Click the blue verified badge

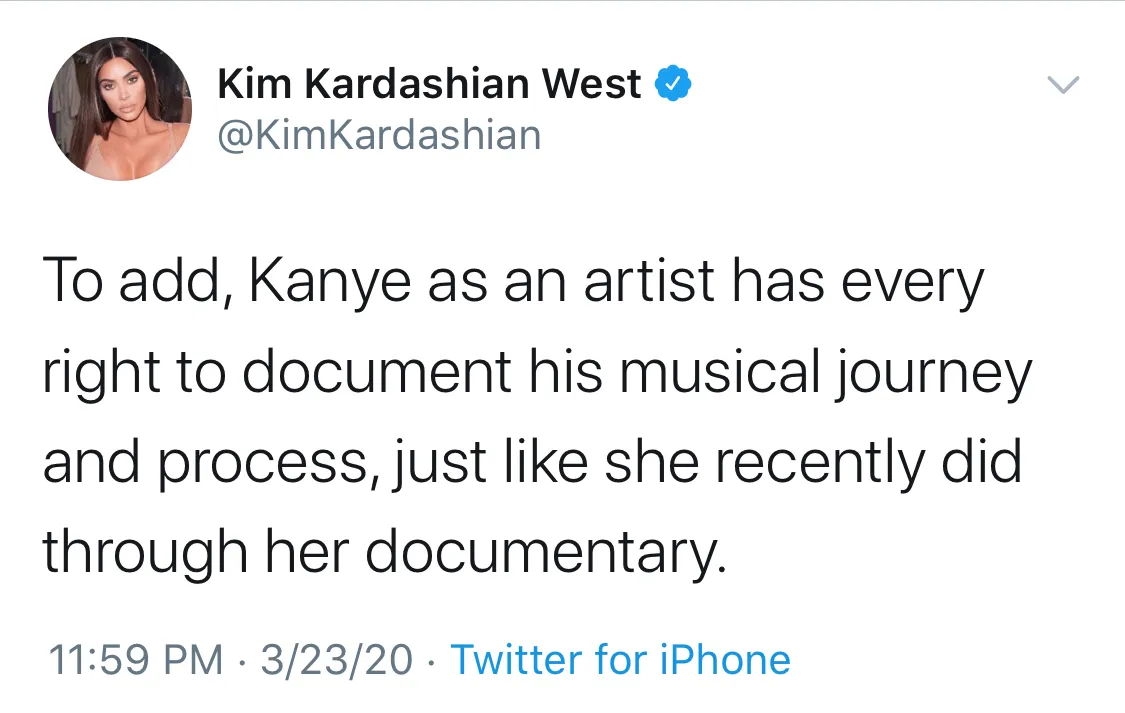(x=673, y=86)
